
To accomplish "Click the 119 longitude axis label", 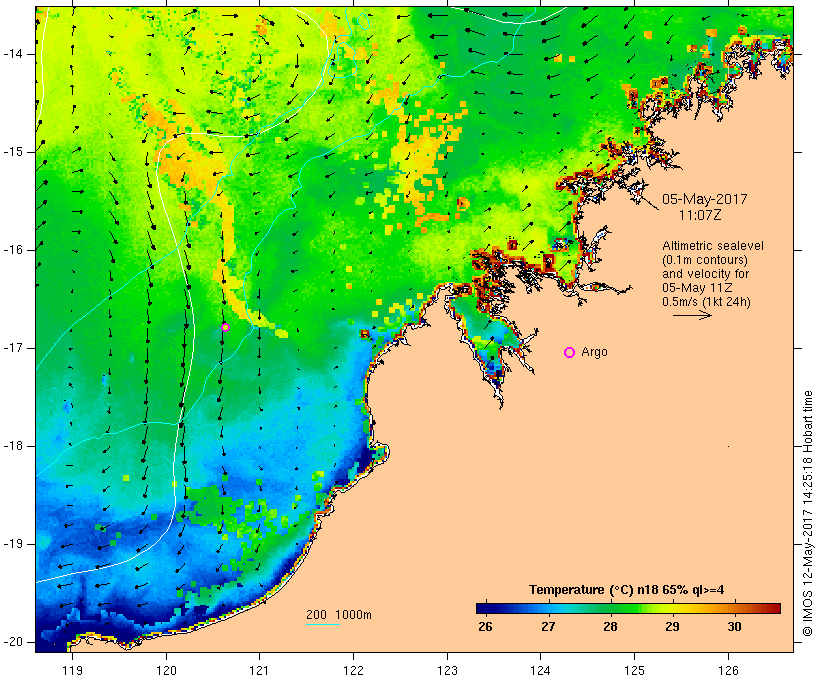I will coord(72,670).
